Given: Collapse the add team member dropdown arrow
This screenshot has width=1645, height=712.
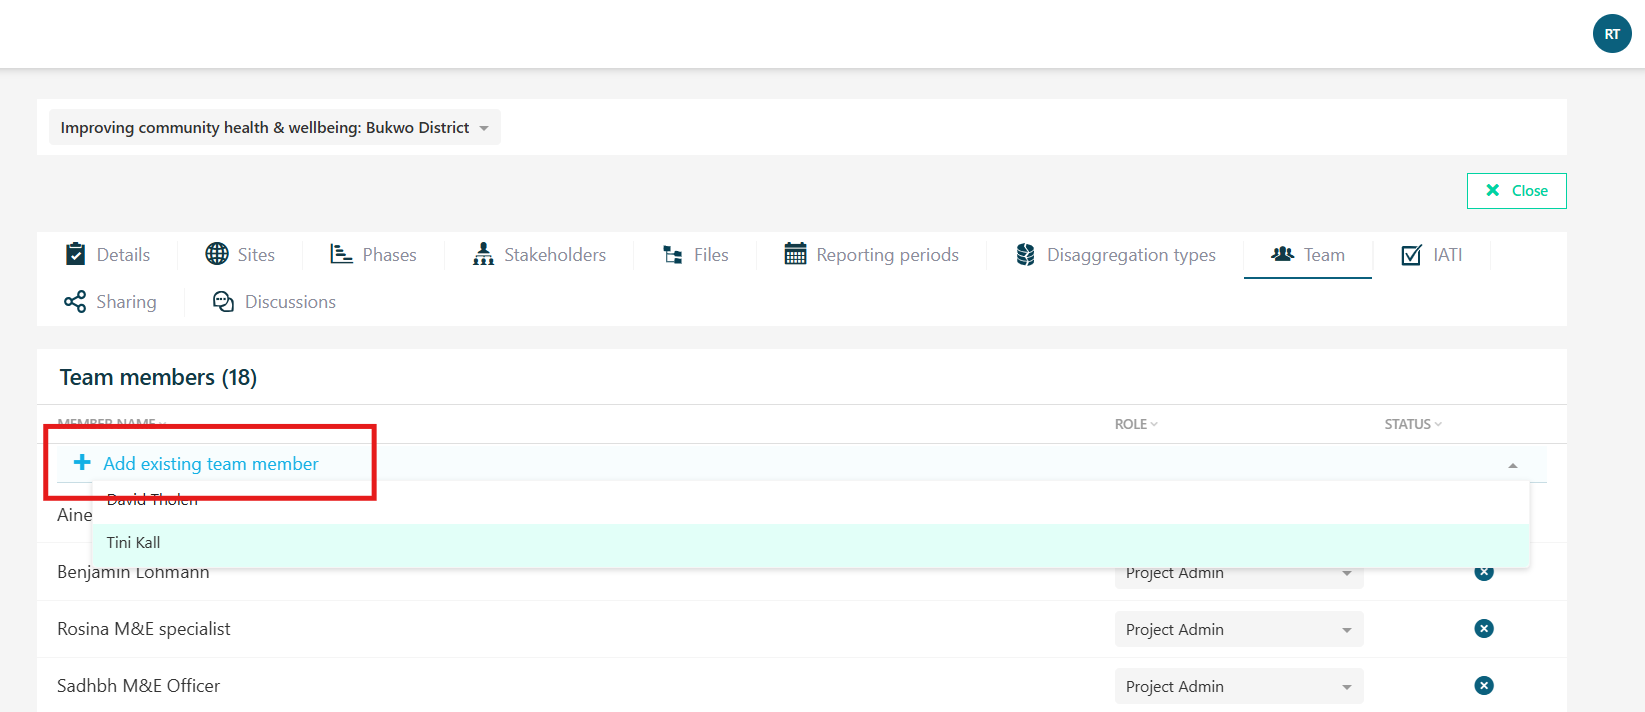Looking at the screenshot, I should tap(1513, 465).
